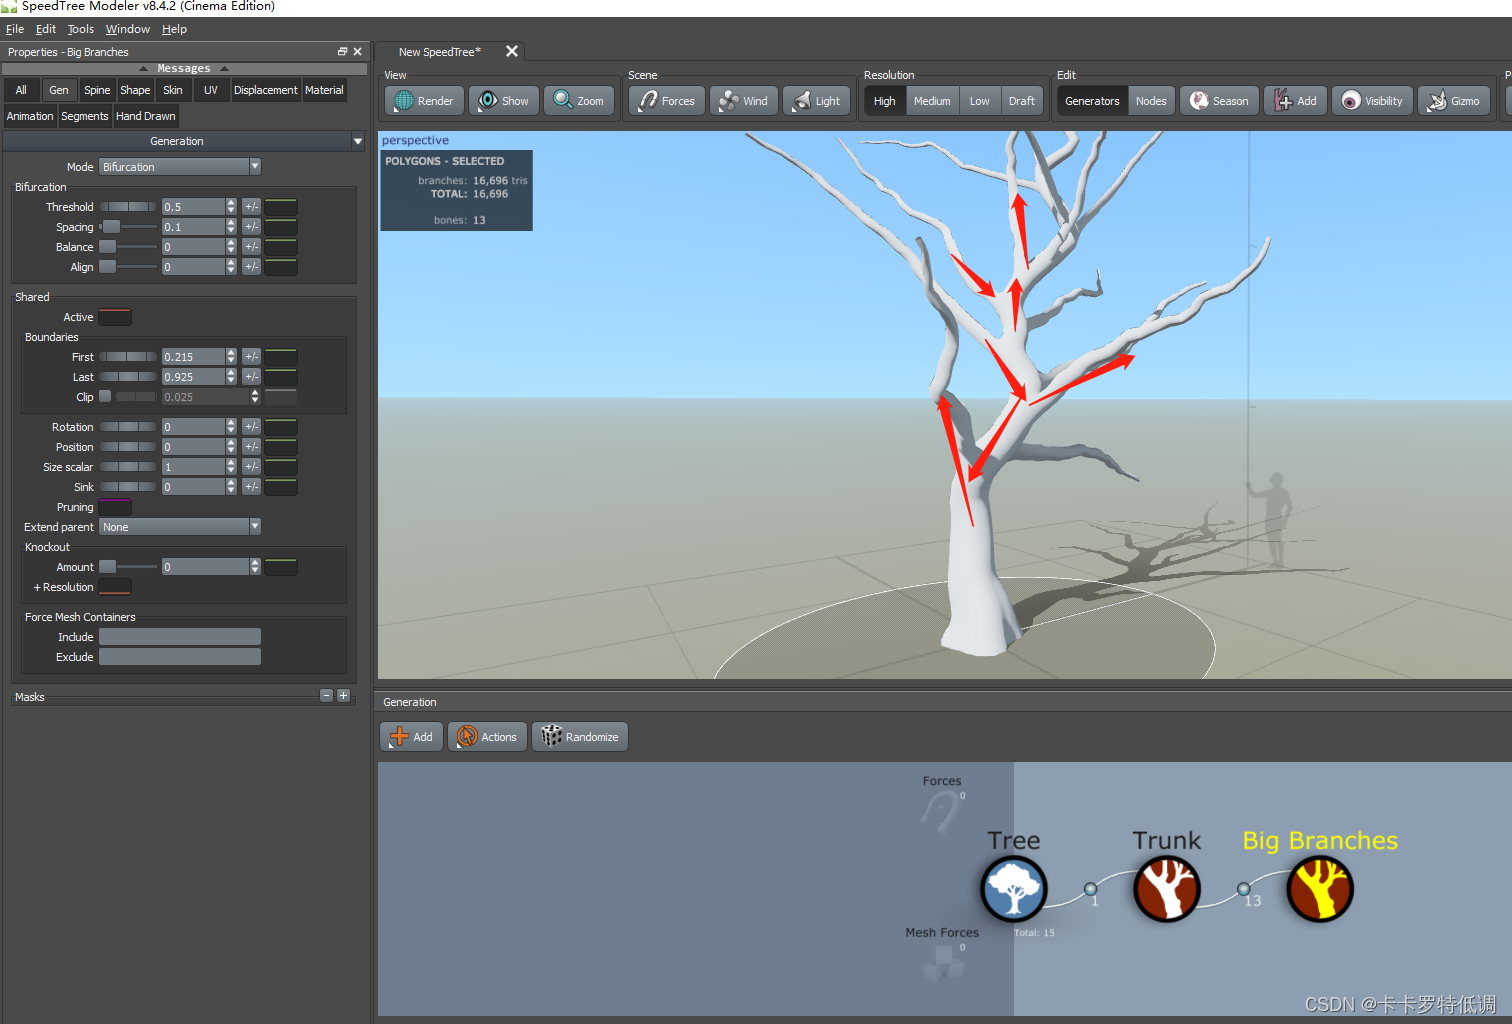Set resolution to Medium
The width and height of the screenshot is (1512, 1024).
(932, 101)
